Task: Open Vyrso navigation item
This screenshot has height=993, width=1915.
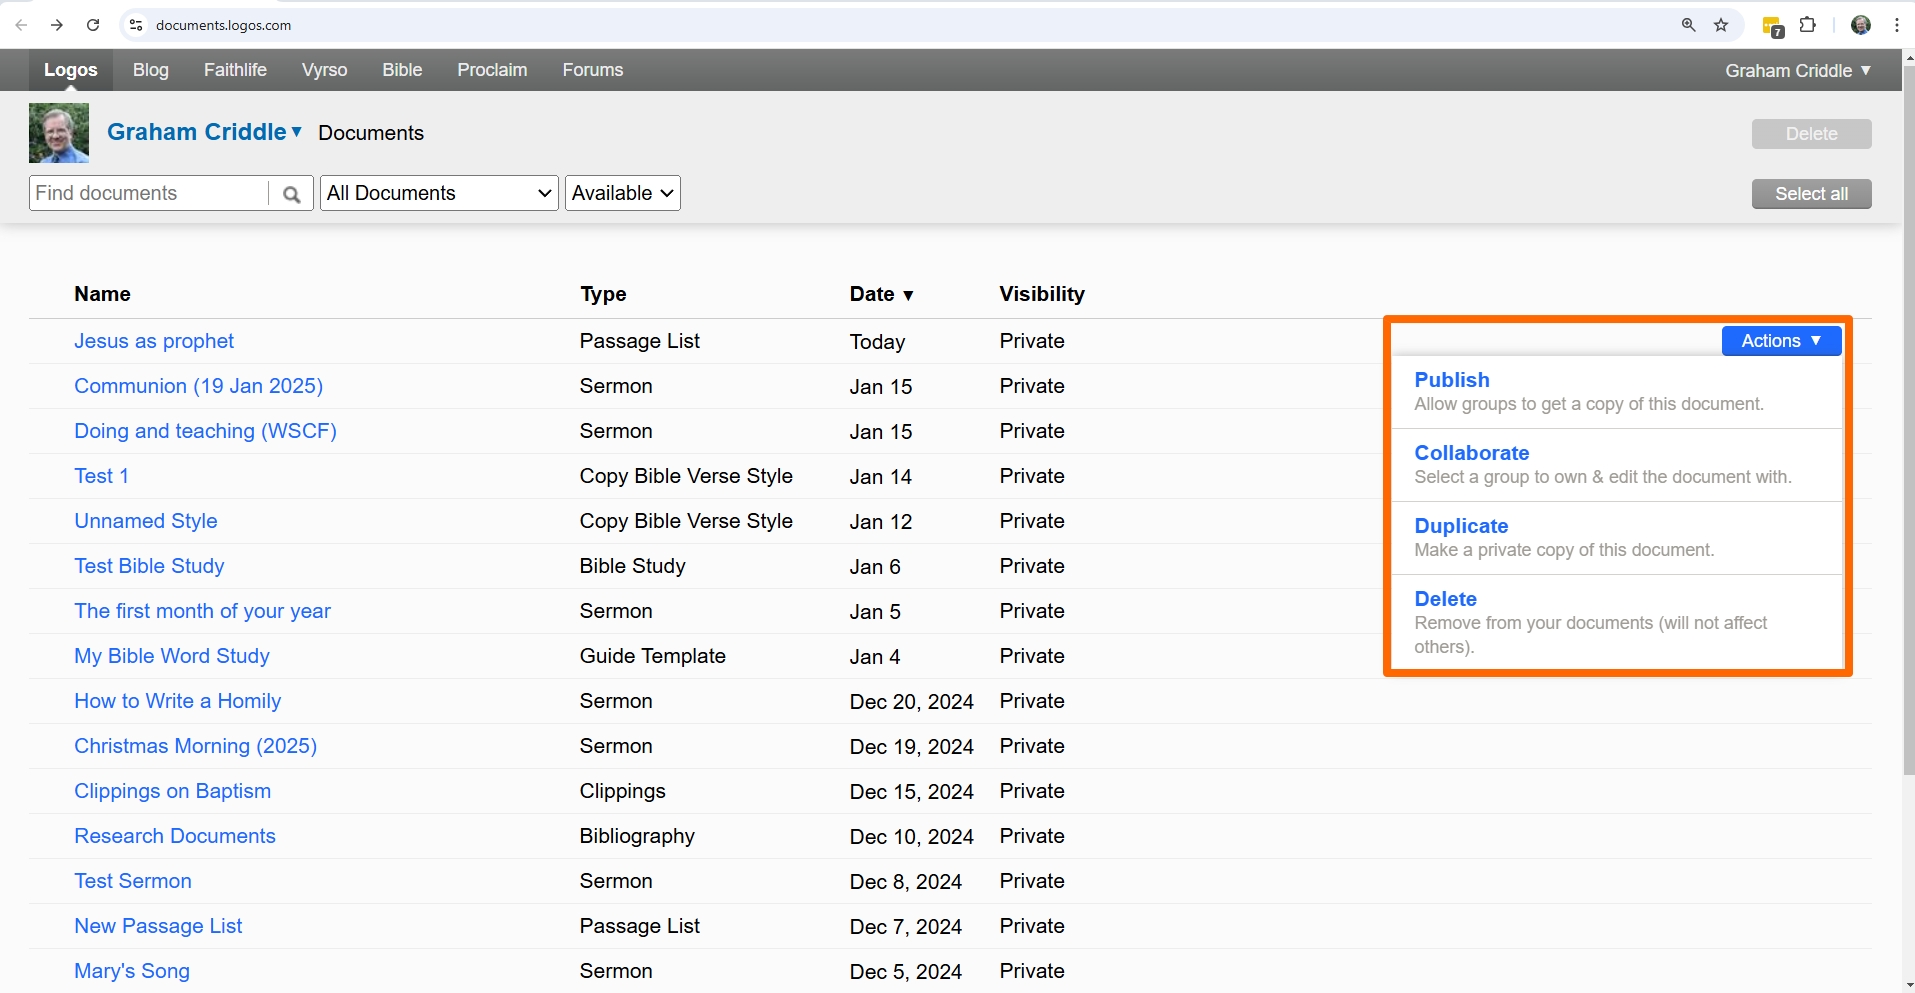Action: 325,70
